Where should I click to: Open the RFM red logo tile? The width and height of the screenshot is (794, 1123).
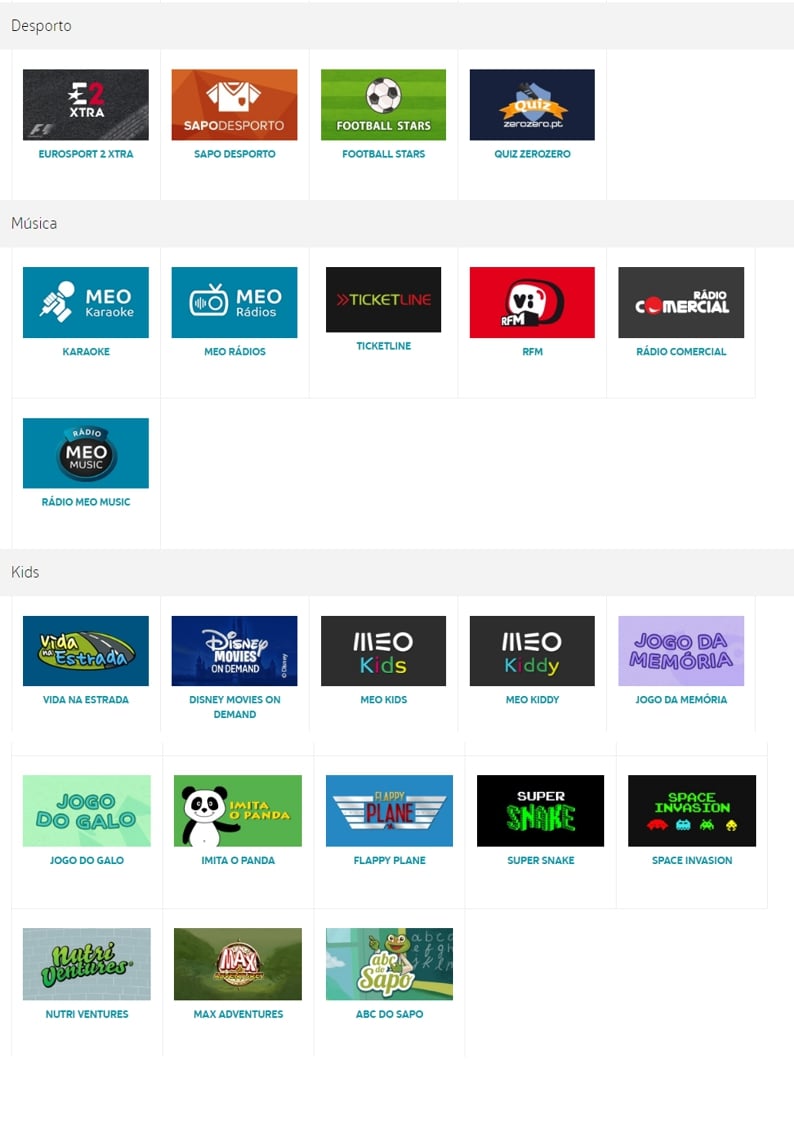[532, 302]
